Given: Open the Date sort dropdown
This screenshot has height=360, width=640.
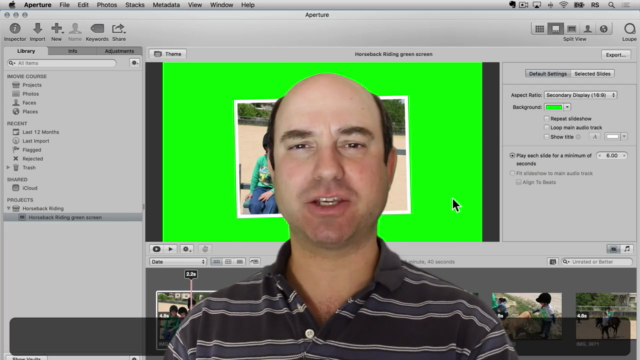Looking at the screenshot, I should tap(178, 262).
